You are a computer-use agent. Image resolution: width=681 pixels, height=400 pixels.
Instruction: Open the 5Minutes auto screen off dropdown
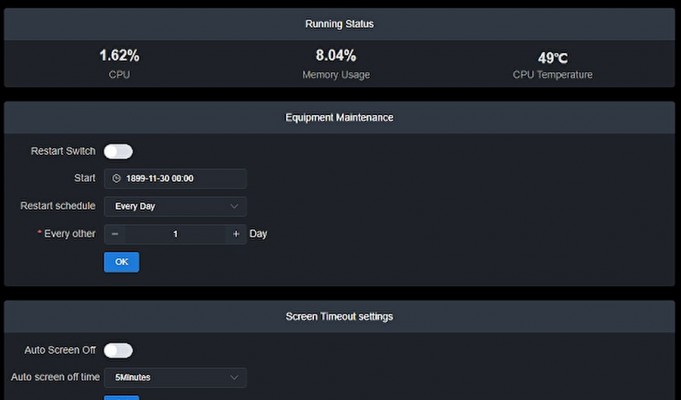pos(175,377)
